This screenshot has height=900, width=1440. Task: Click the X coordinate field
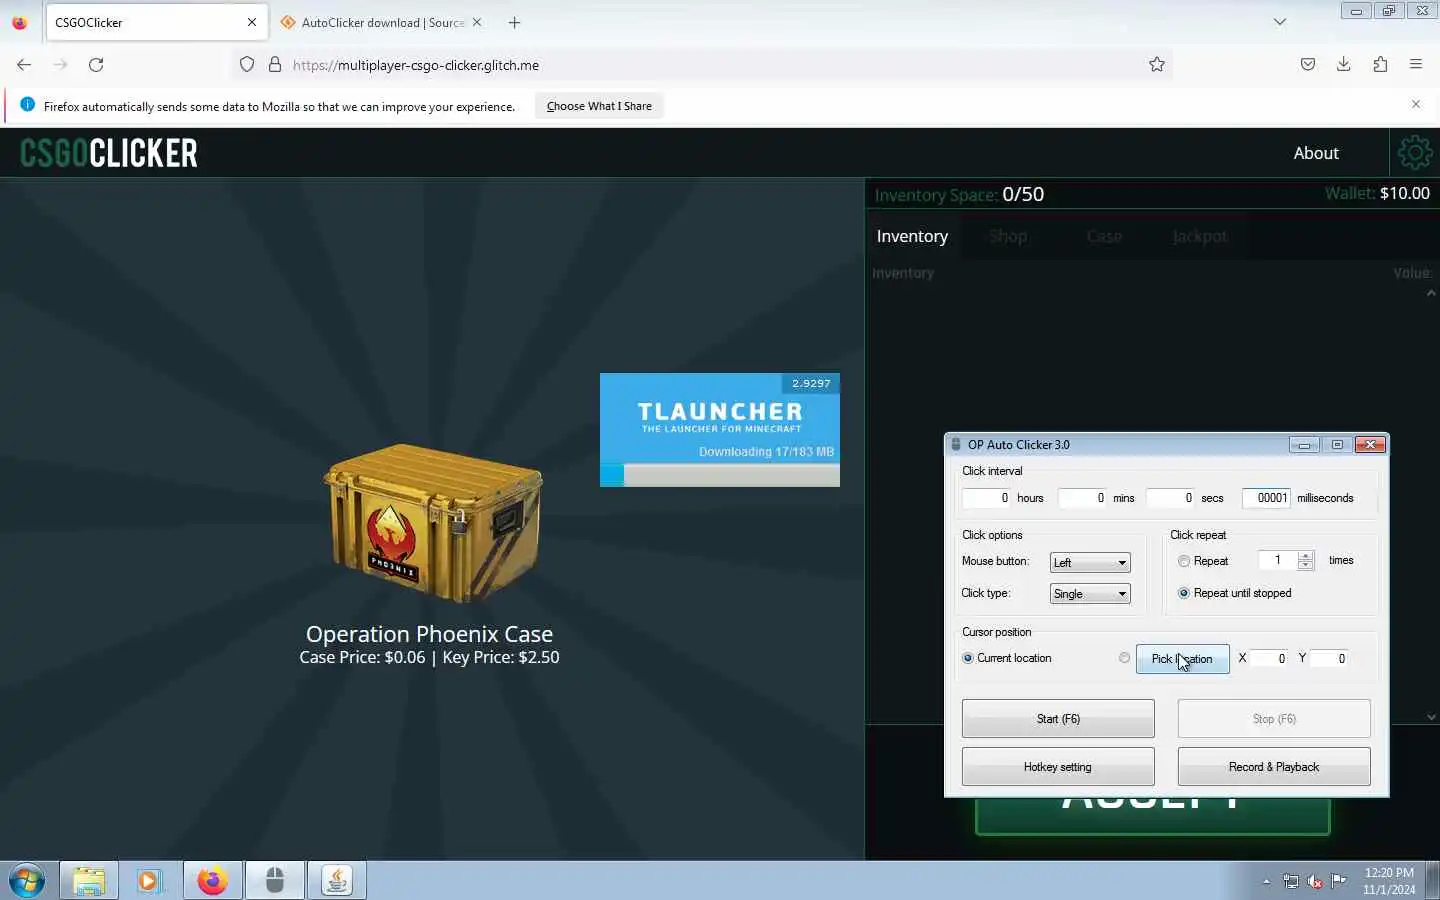coord(1270,658)
